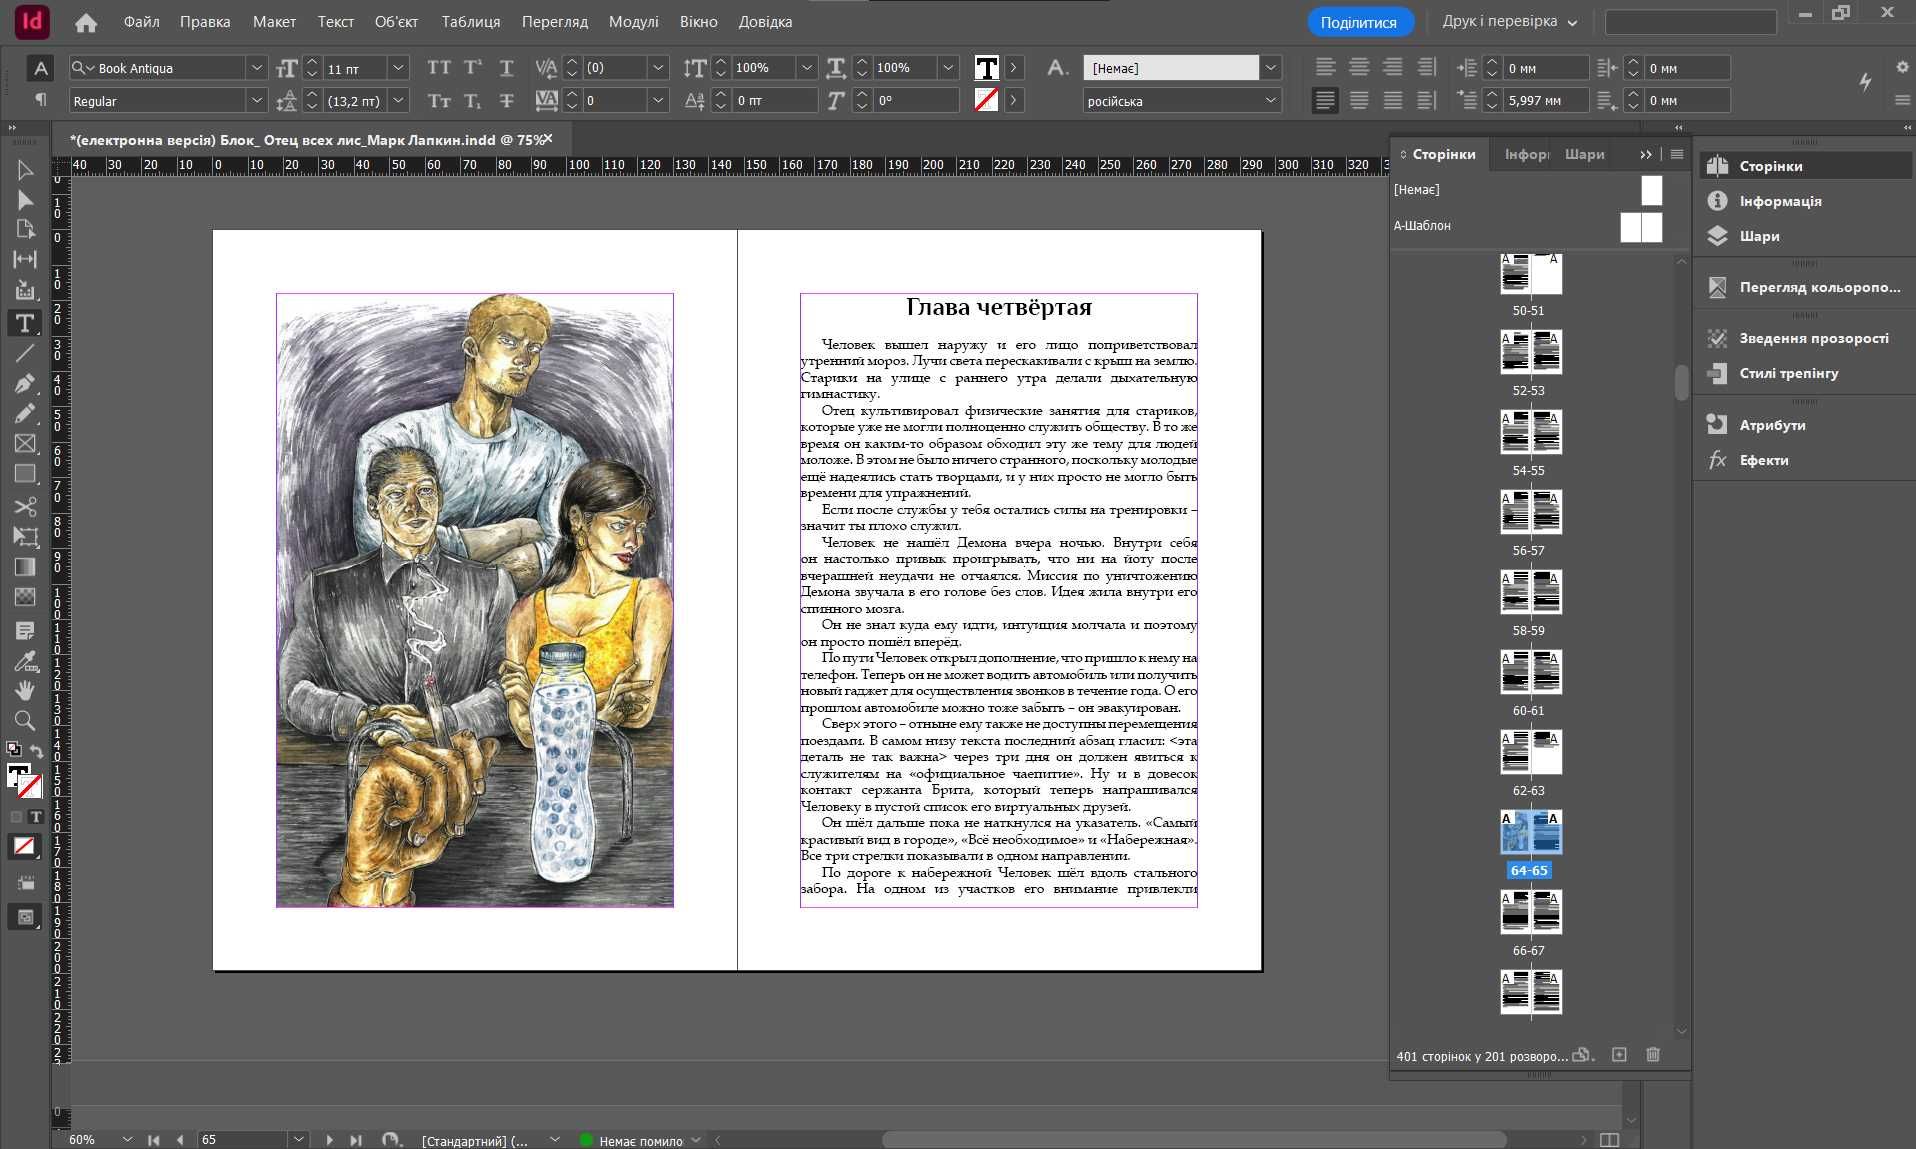The height and width of the screenshot is (1149, 1916).
Task: Select the Direct Selection tool
Action: tap(25, 200)
